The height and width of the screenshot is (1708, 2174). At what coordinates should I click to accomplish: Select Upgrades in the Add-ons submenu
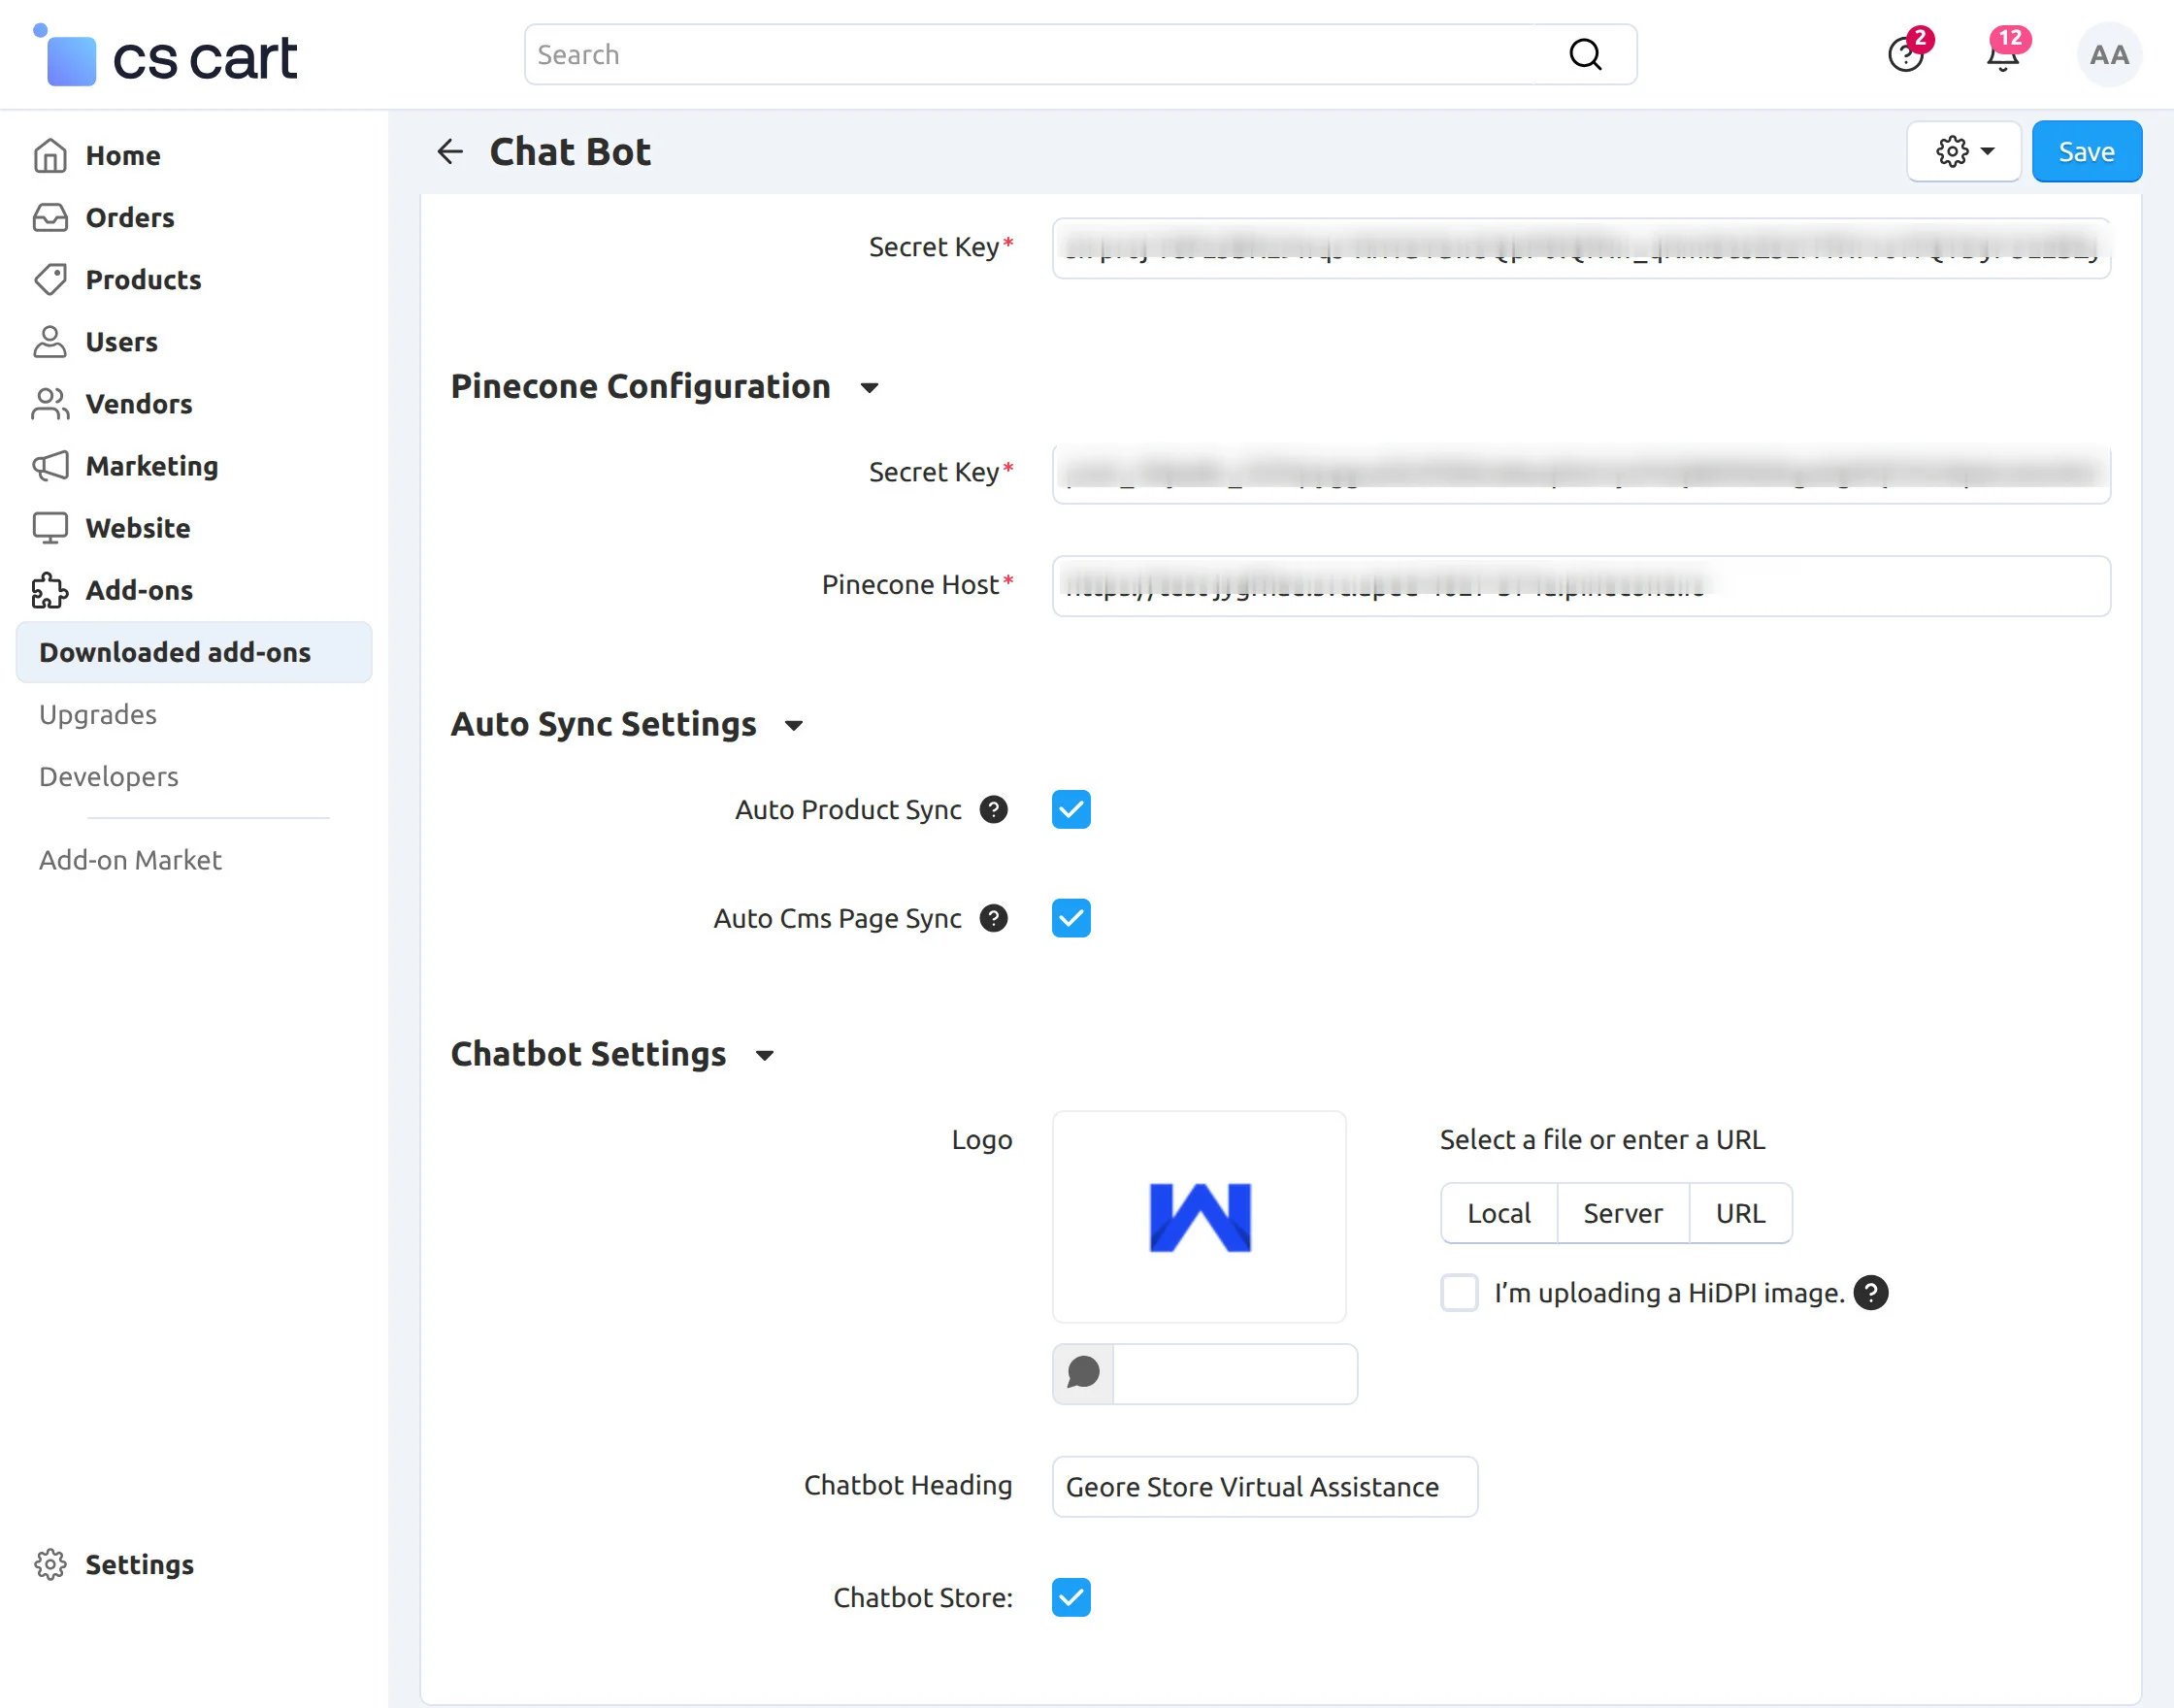click(98, 714)
